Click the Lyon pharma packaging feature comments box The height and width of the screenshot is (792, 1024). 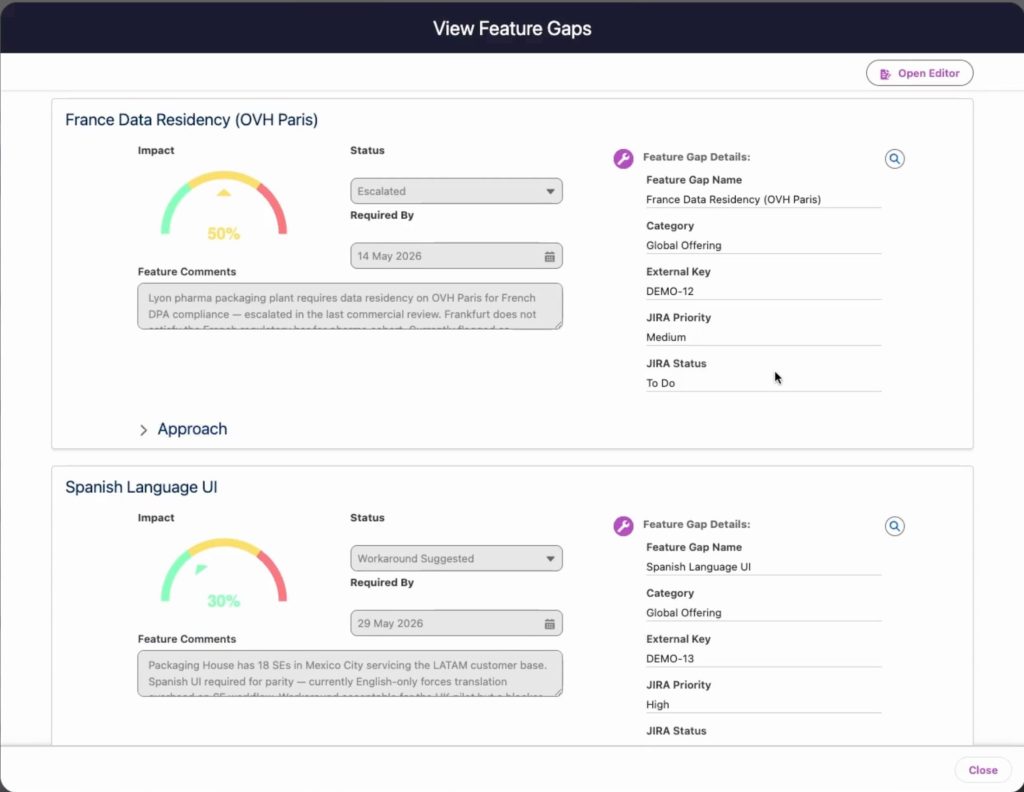[349, 306]
